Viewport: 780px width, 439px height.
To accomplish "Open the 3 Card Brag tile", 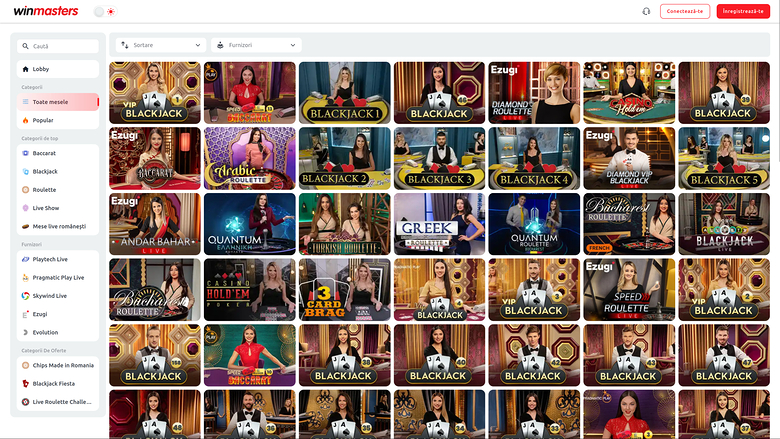I will 345,290.
